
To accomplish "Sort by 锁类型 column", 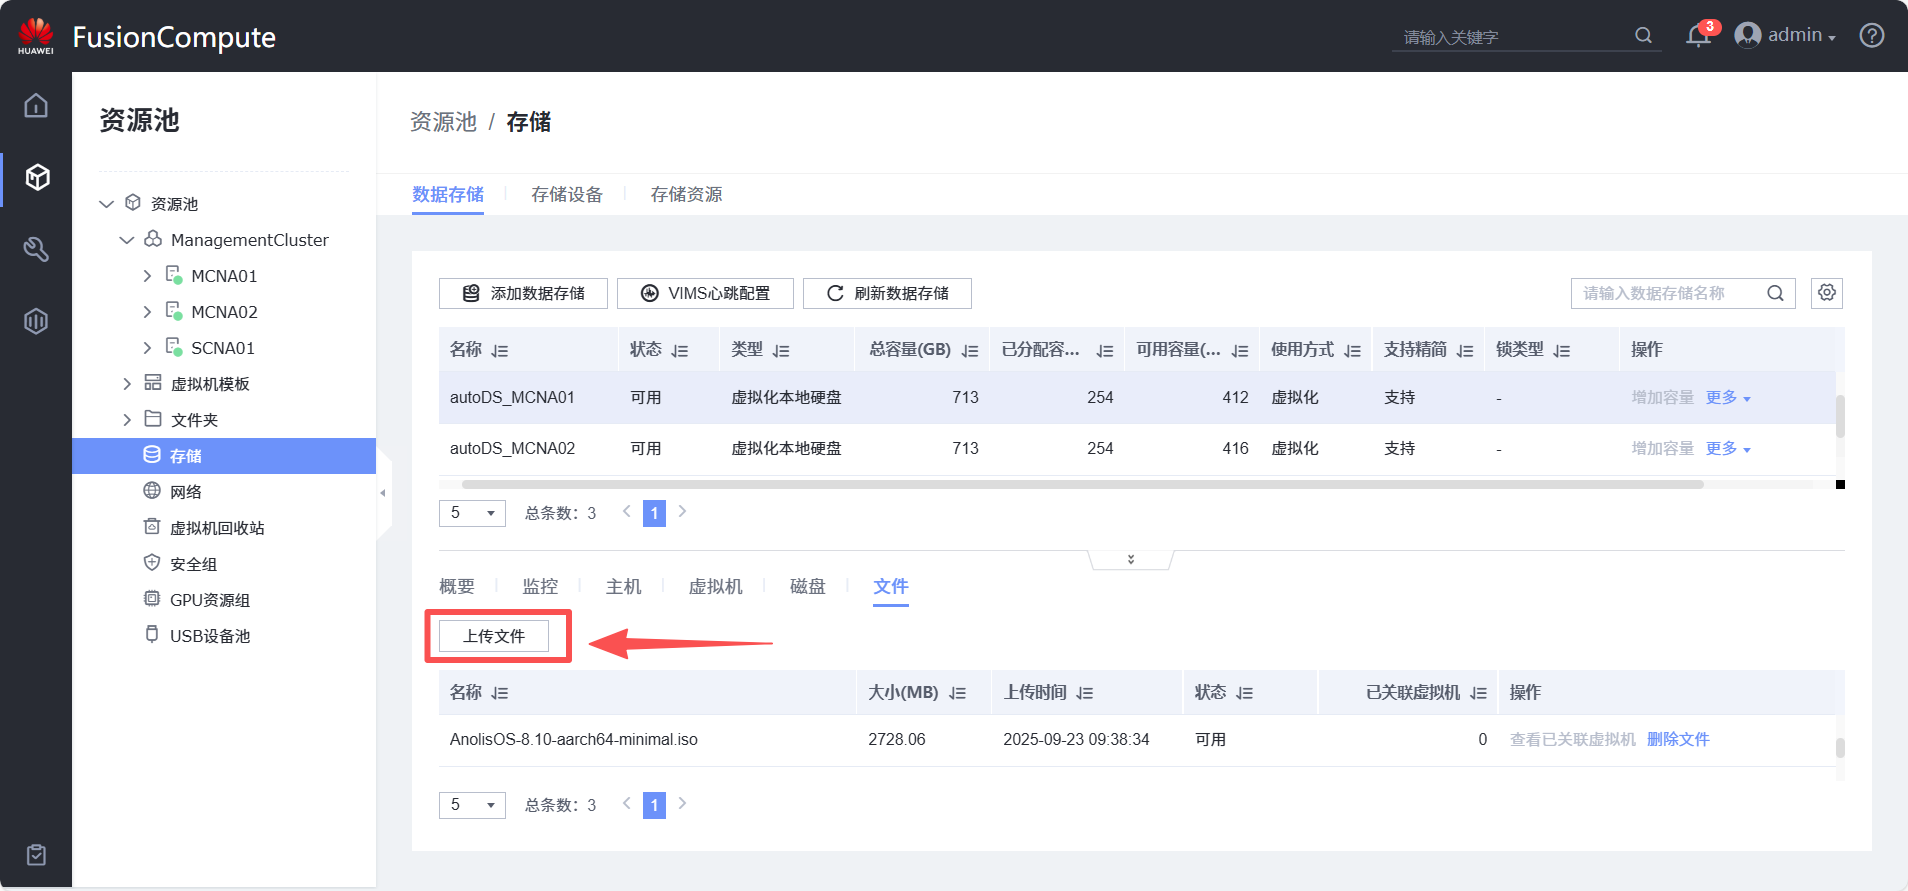I will [x=1562, y=351].
